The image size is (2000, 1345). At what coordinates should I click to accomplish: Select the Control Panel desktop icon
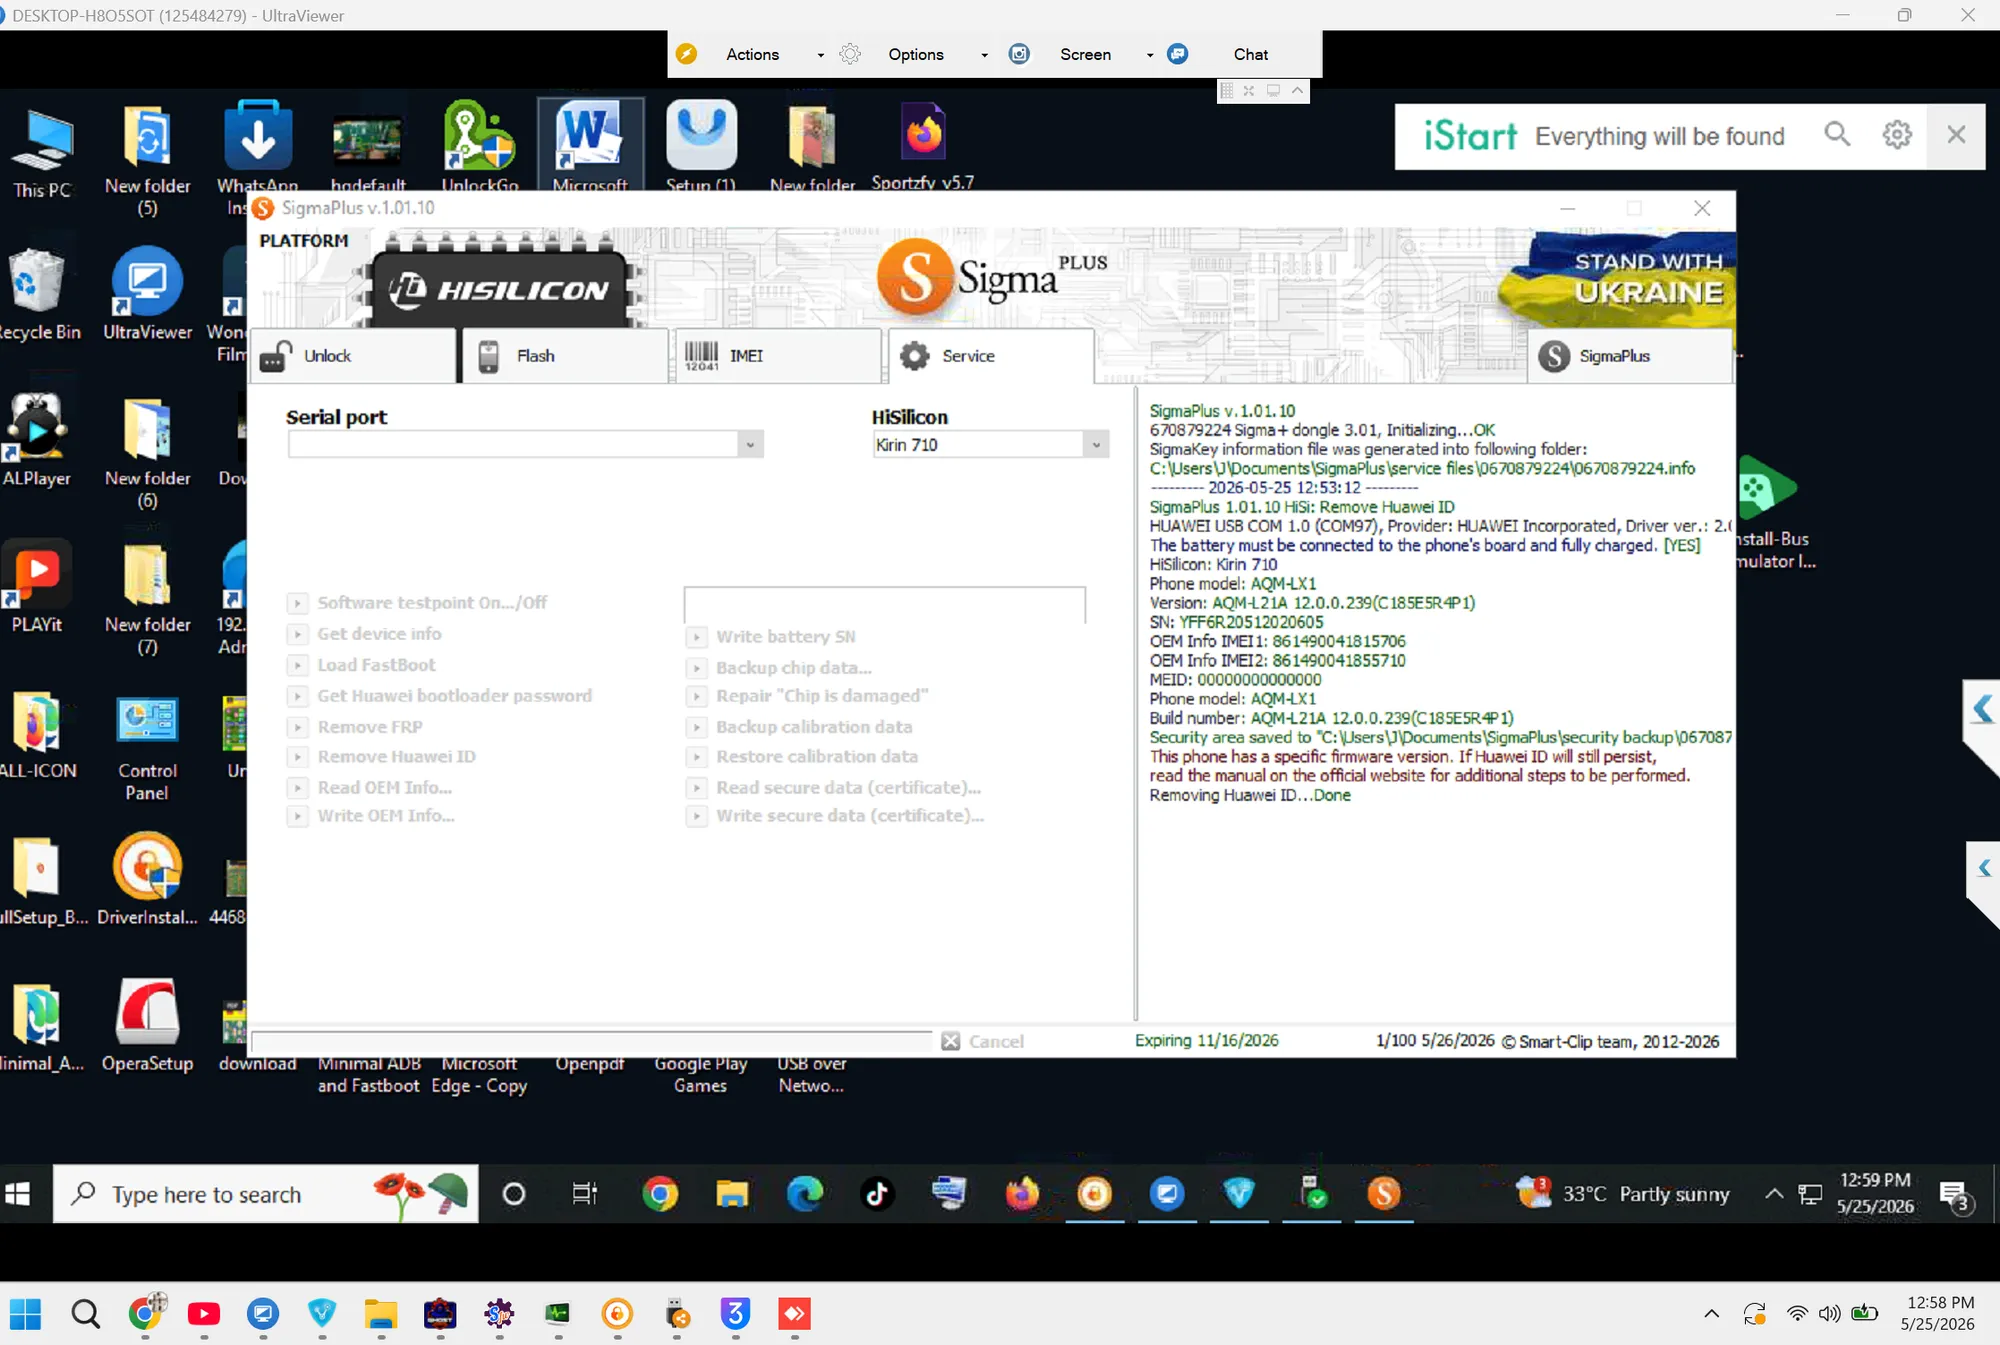(x=147, y=748)
